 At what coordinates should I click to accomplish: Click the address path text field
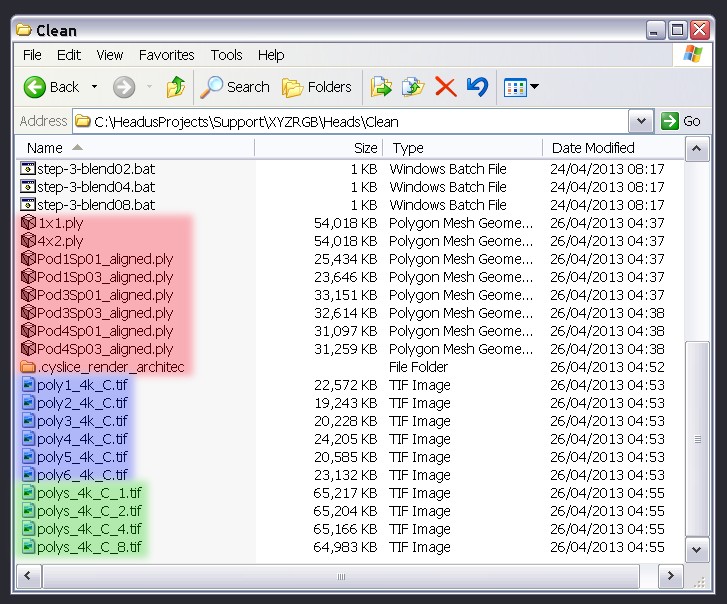(351, 121)
